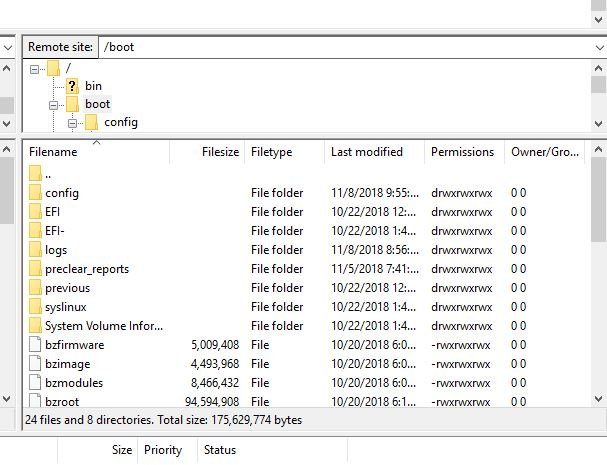This screenshot has height=465, width=607.
Task: Select the question-mark bin folder icon
Action: click(72, 86)
